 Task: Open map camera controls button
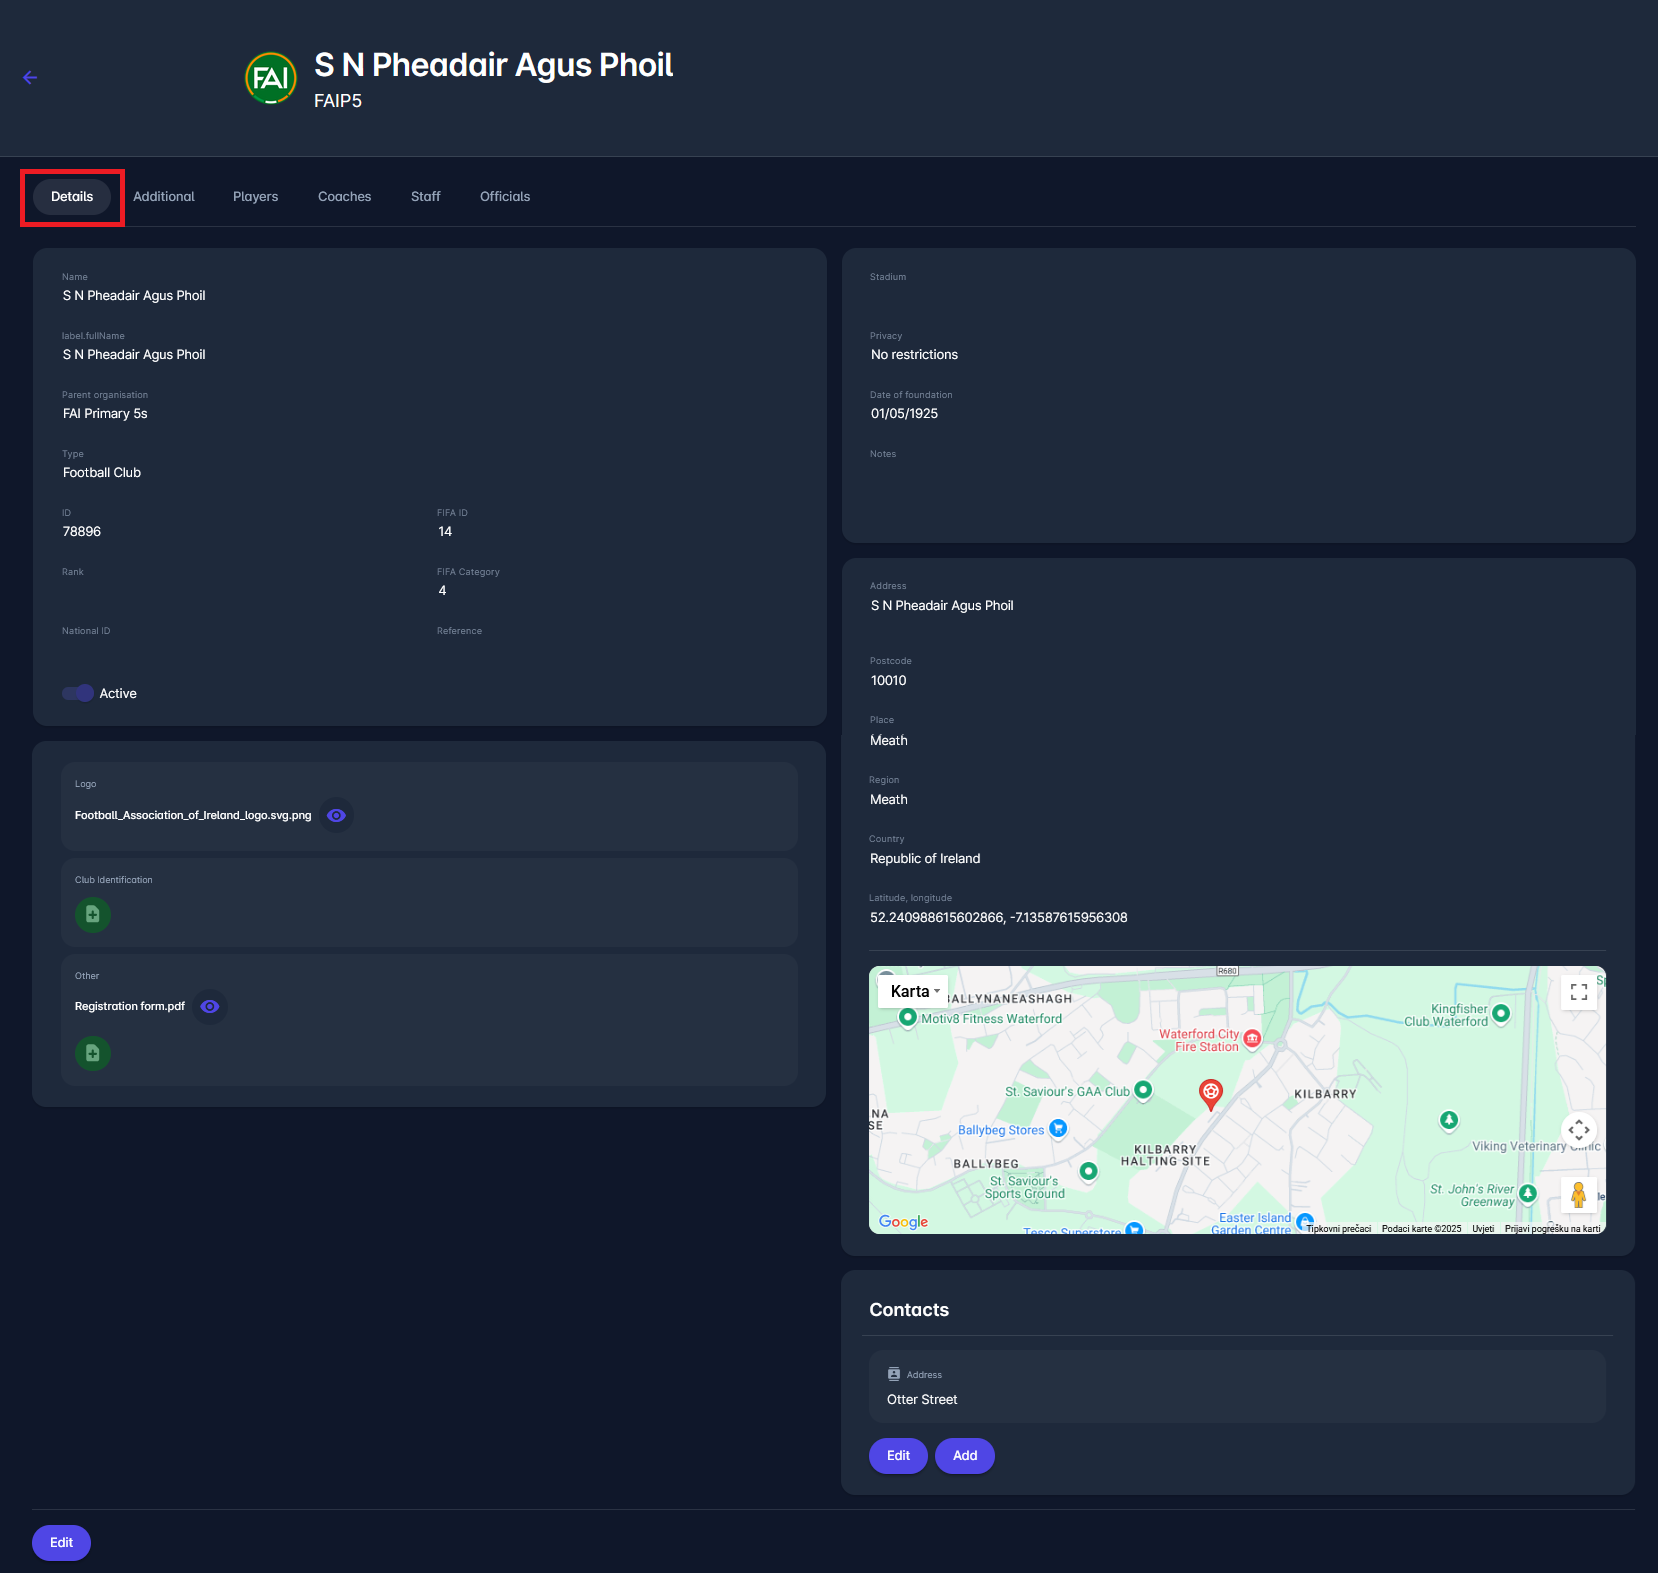point(1578,1130)
